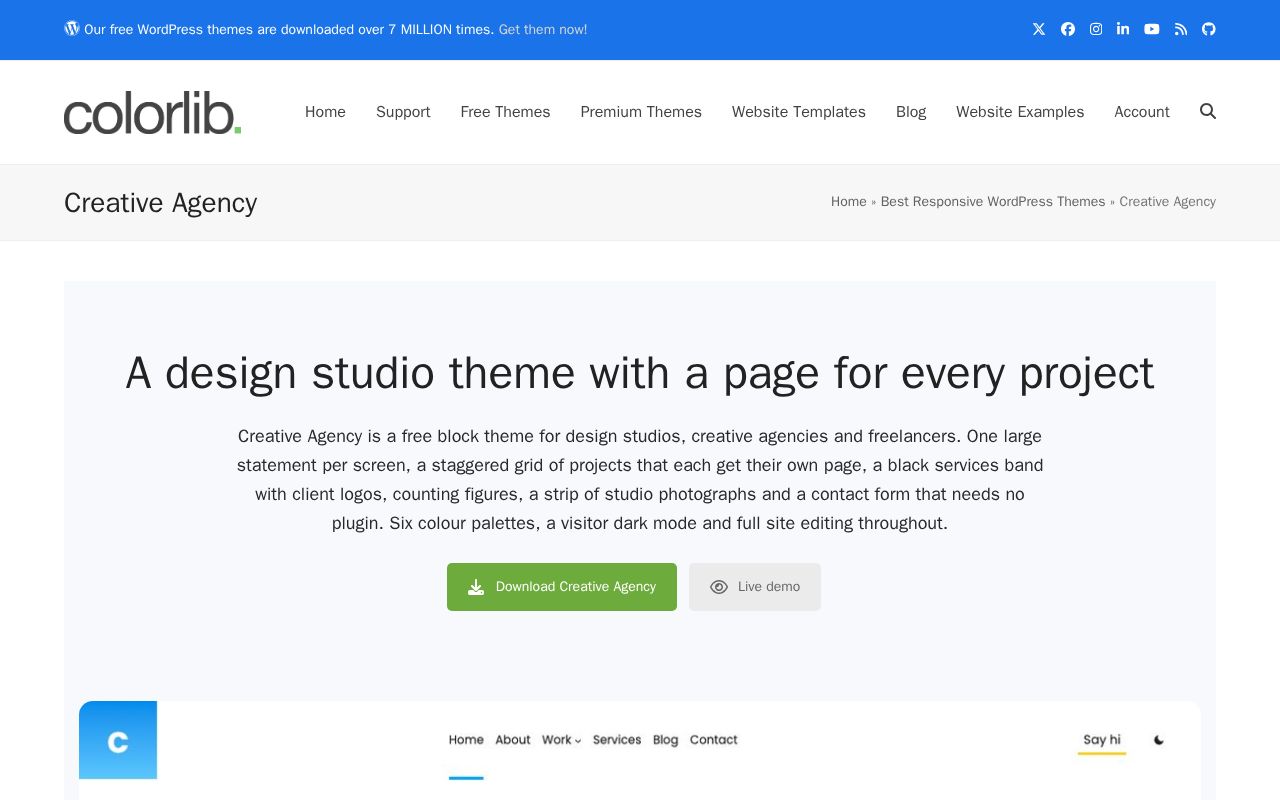Click the RSS feed icon
Viewport: 1280px width, 800px height.
(x=1181, y=29)
